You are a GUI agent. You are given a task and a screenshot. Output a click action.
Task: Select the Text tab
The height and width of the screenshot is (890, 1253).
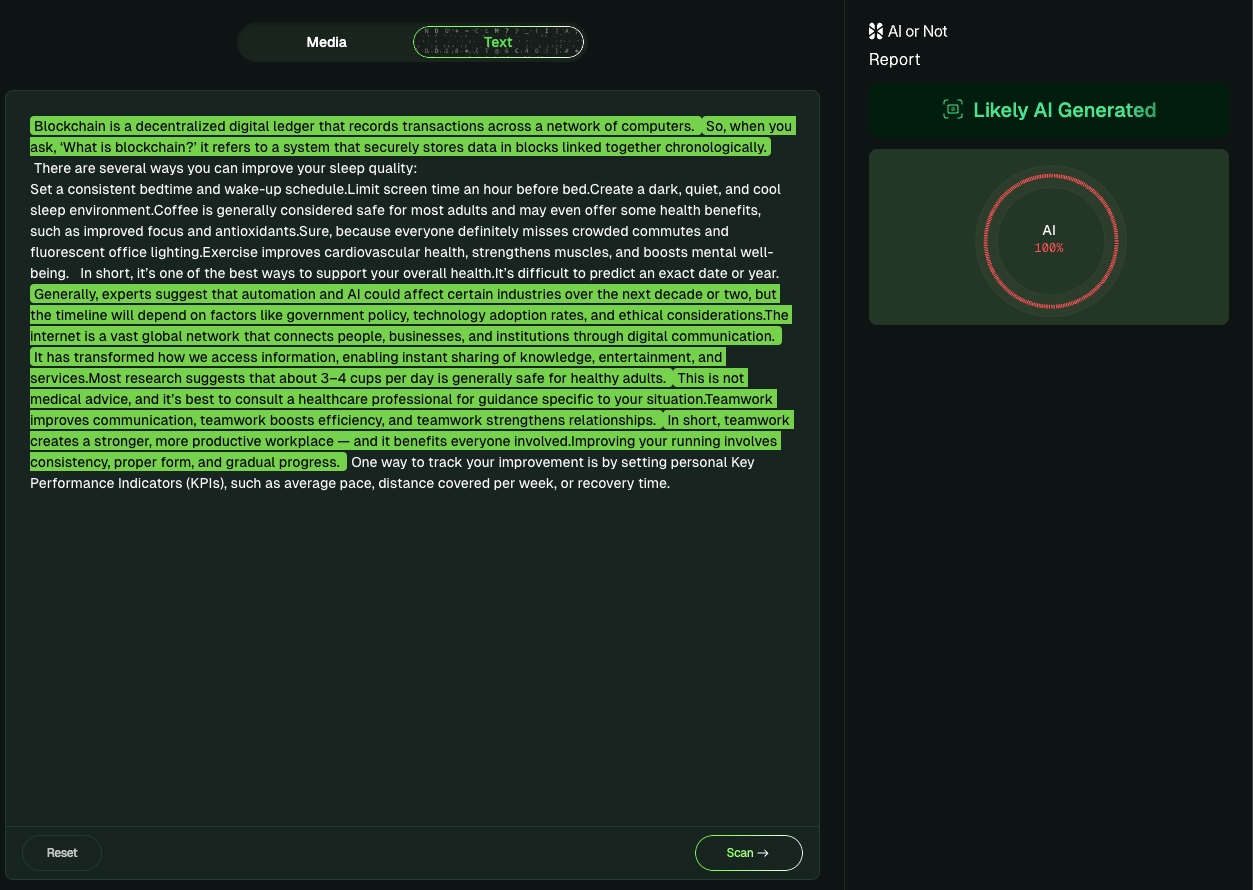click(498, 42)
